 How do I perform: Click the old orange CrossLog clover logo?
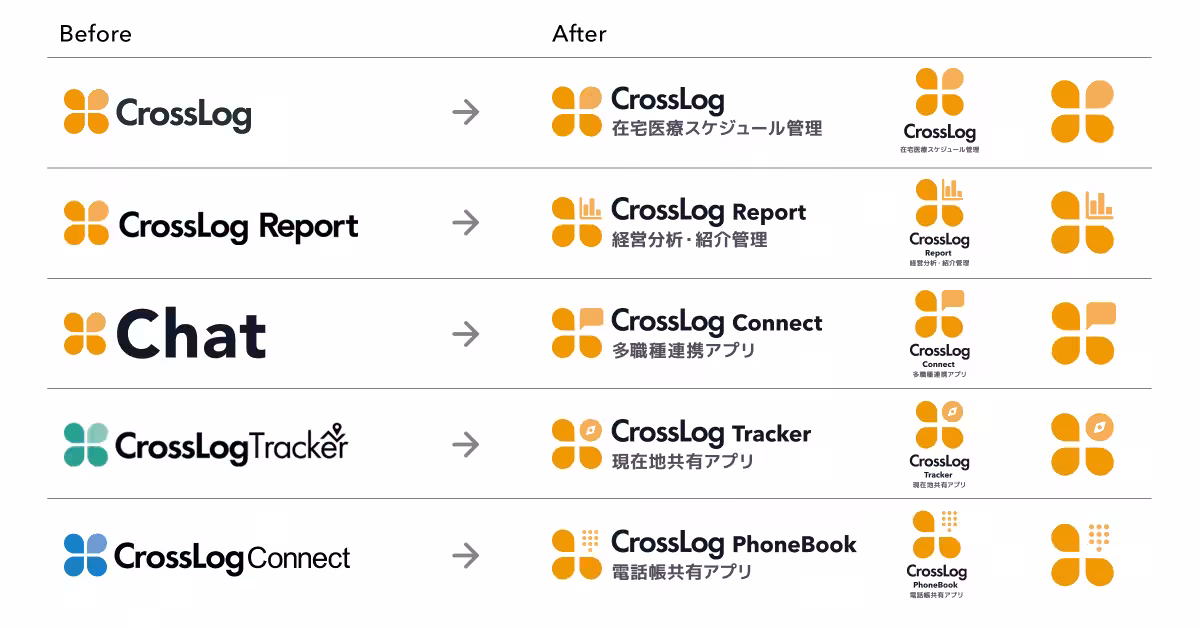tap(86, 112)
